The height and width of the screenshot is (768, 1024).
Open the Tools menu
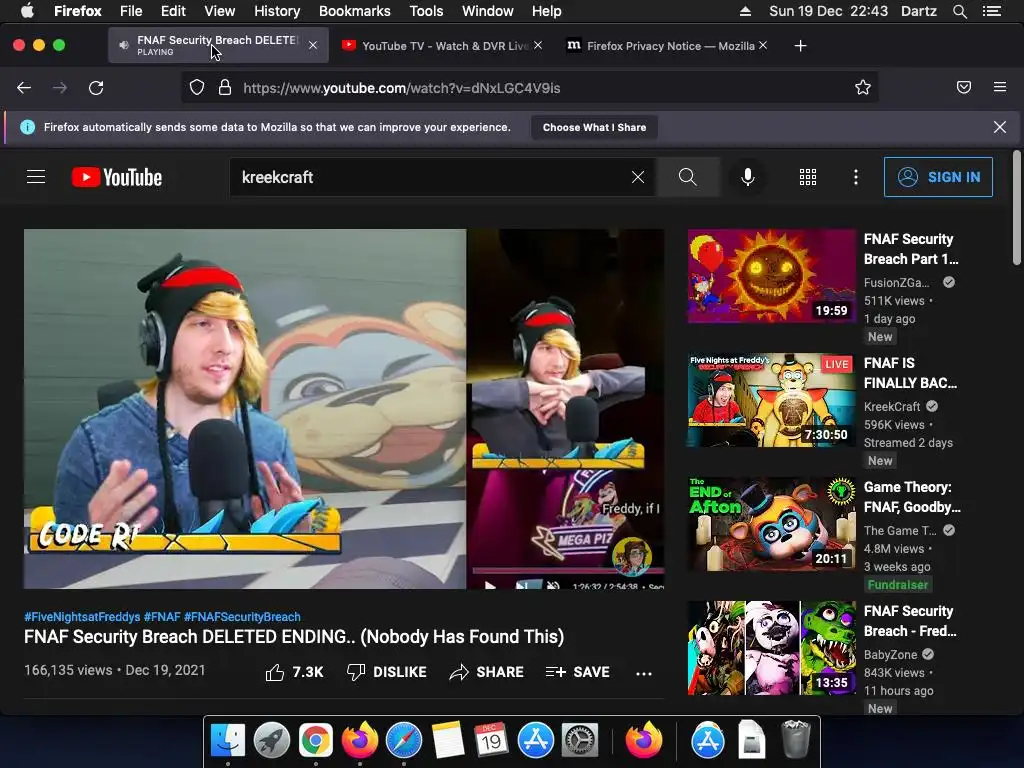click(x=426, y=11)
